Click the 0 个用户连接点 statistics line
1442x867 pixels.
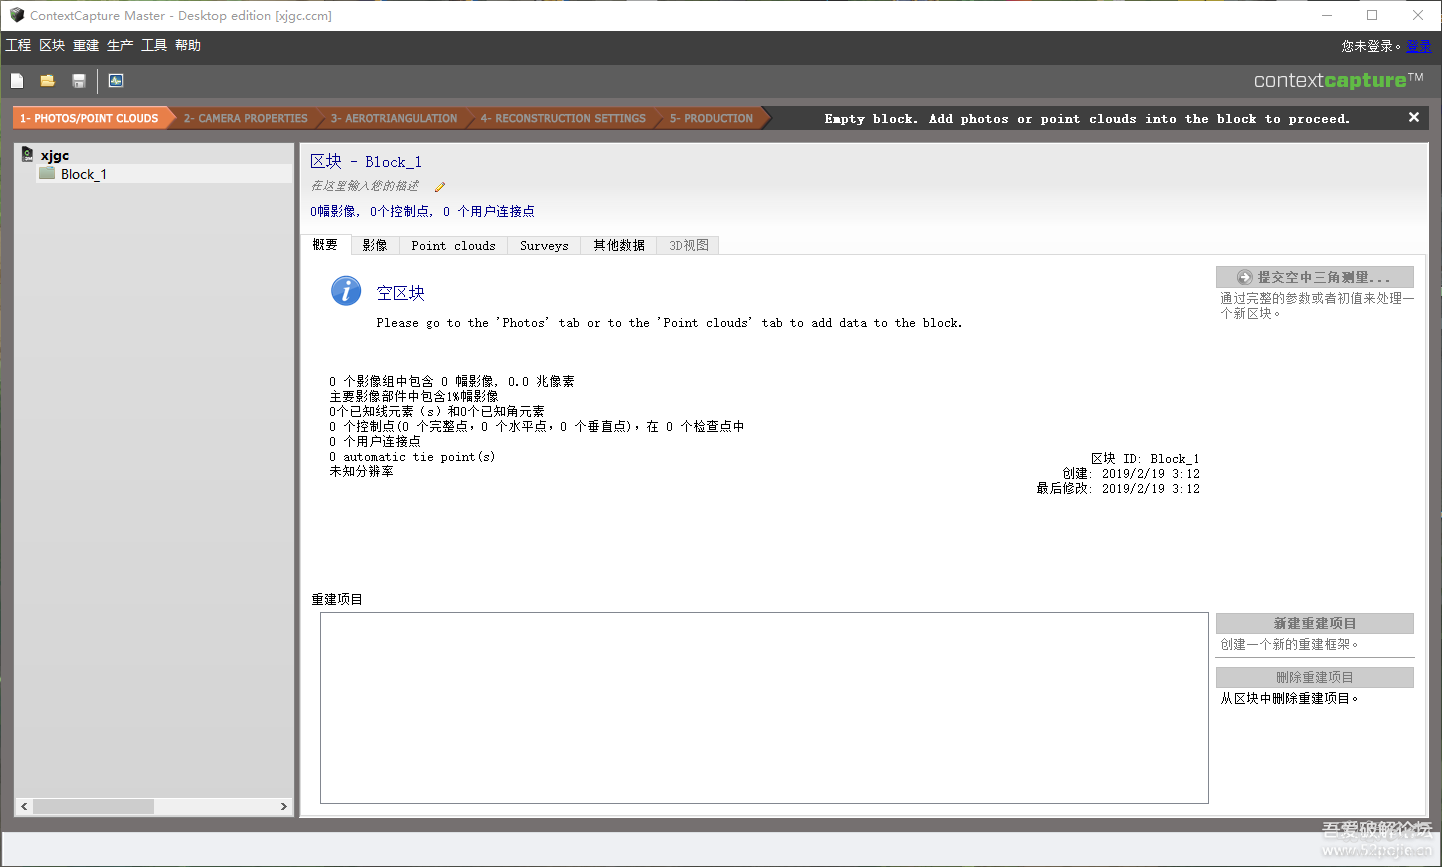click(x=375, y=441)
